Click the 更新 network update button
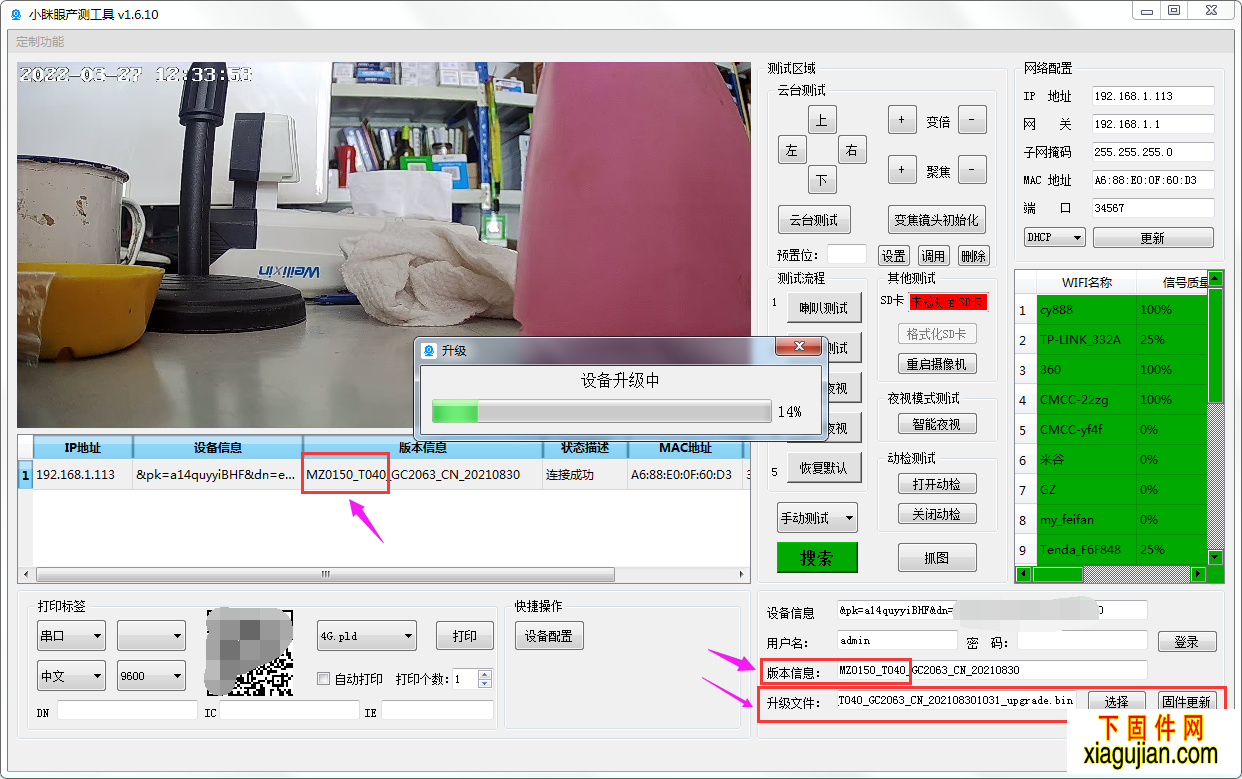The width and height of the screenshot is (1242, 779). coord(1153,238)
